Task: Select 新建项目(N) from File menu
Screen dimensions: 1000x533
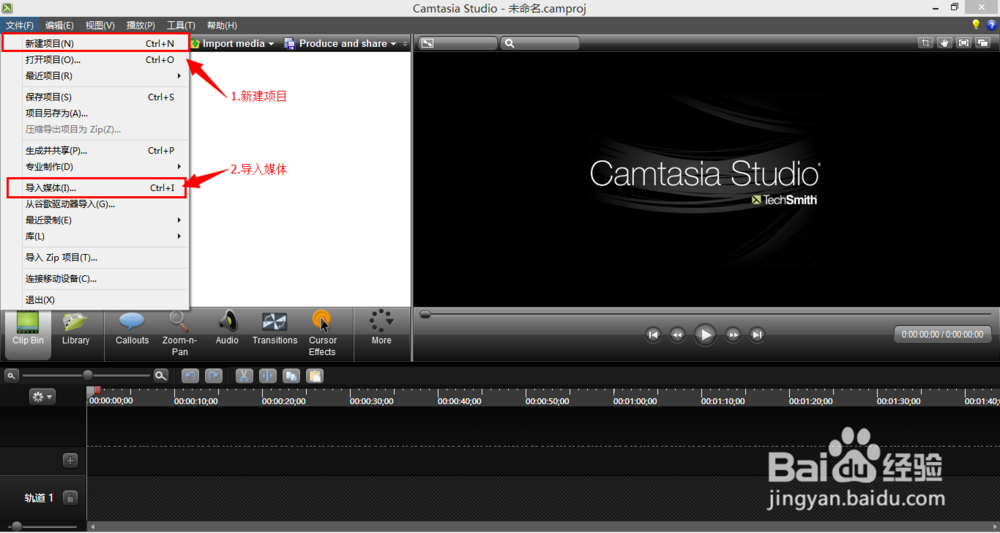Action: coord(96,43)
